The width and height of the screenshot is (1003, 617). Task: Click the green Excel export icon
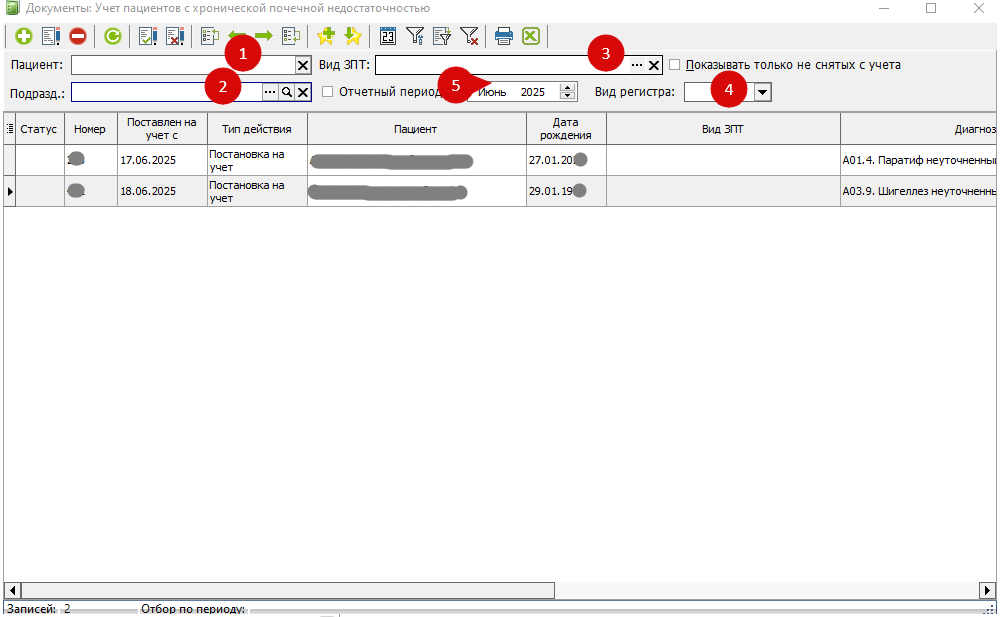click(x=531, y=36)
